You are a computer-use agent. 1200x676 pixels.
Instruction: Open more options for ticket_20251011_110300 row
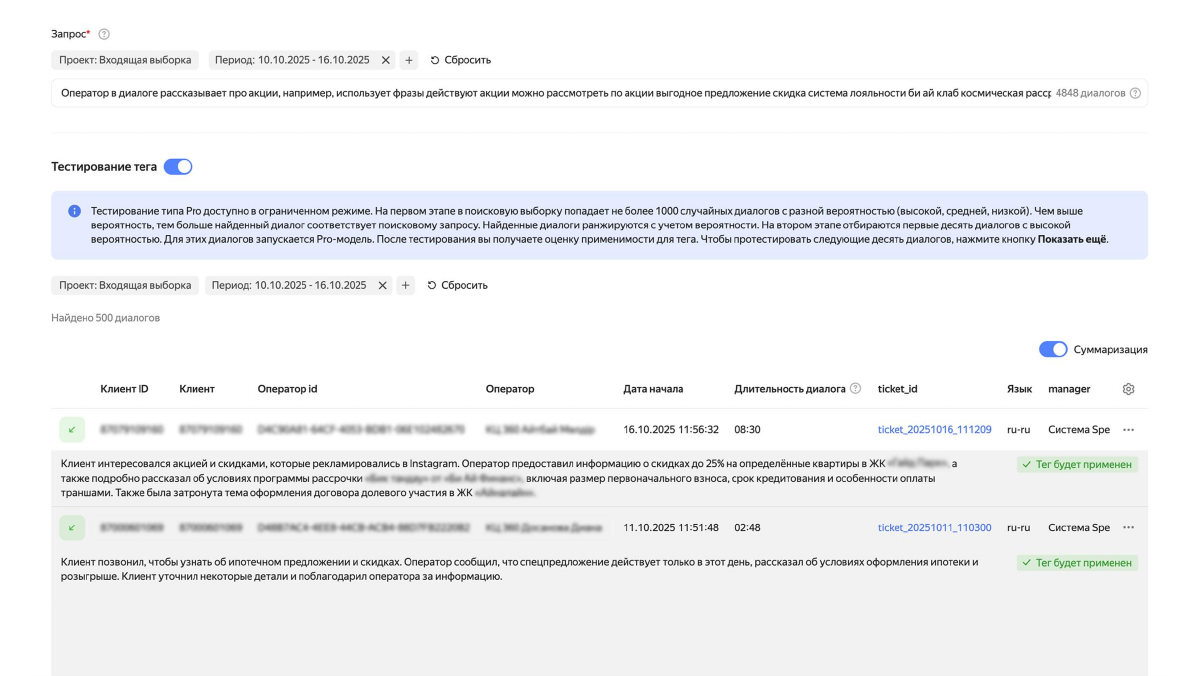tap(1129, 528)
